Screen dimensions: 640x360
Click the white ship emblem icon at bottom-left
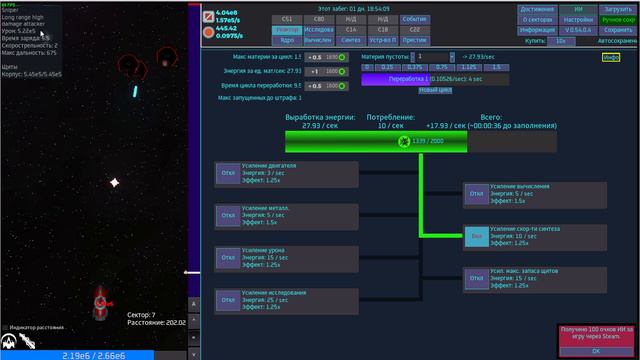(9, 341)
